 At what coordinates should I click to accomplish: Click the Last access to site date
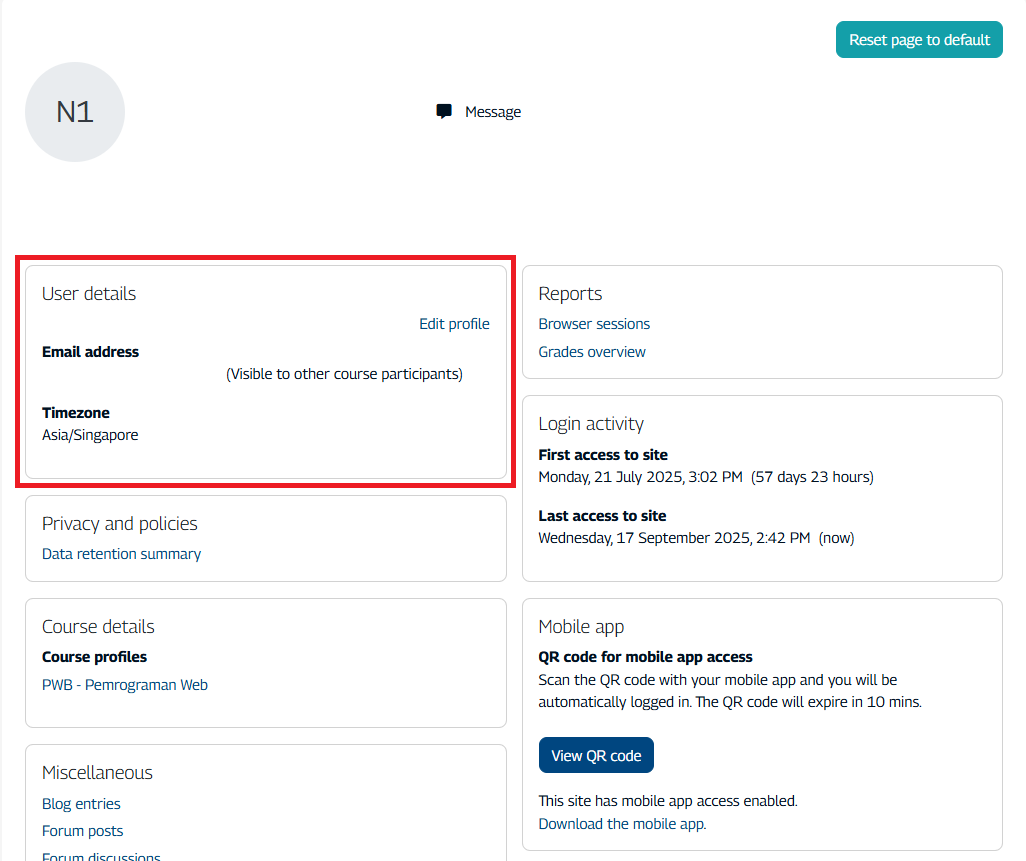674,538
